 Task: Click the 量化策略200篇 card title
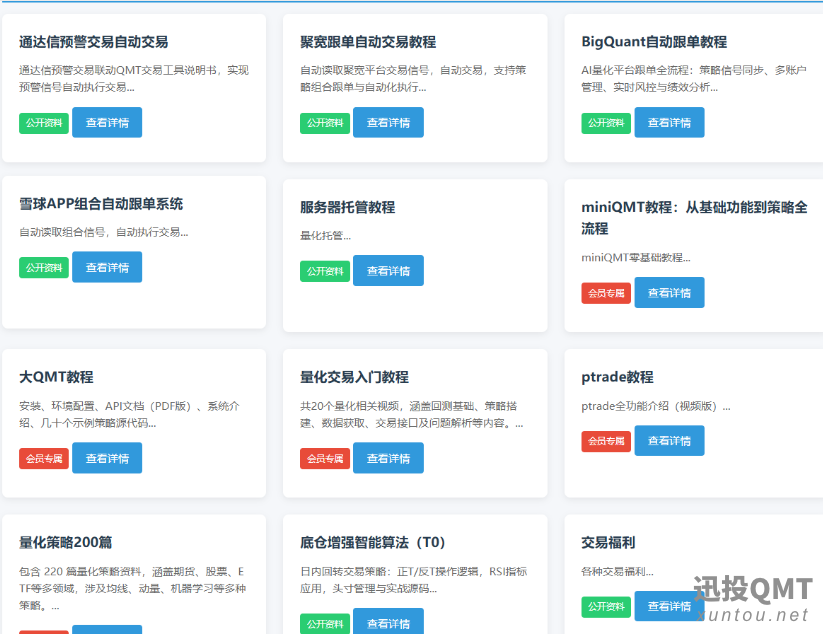pos(66,543)
